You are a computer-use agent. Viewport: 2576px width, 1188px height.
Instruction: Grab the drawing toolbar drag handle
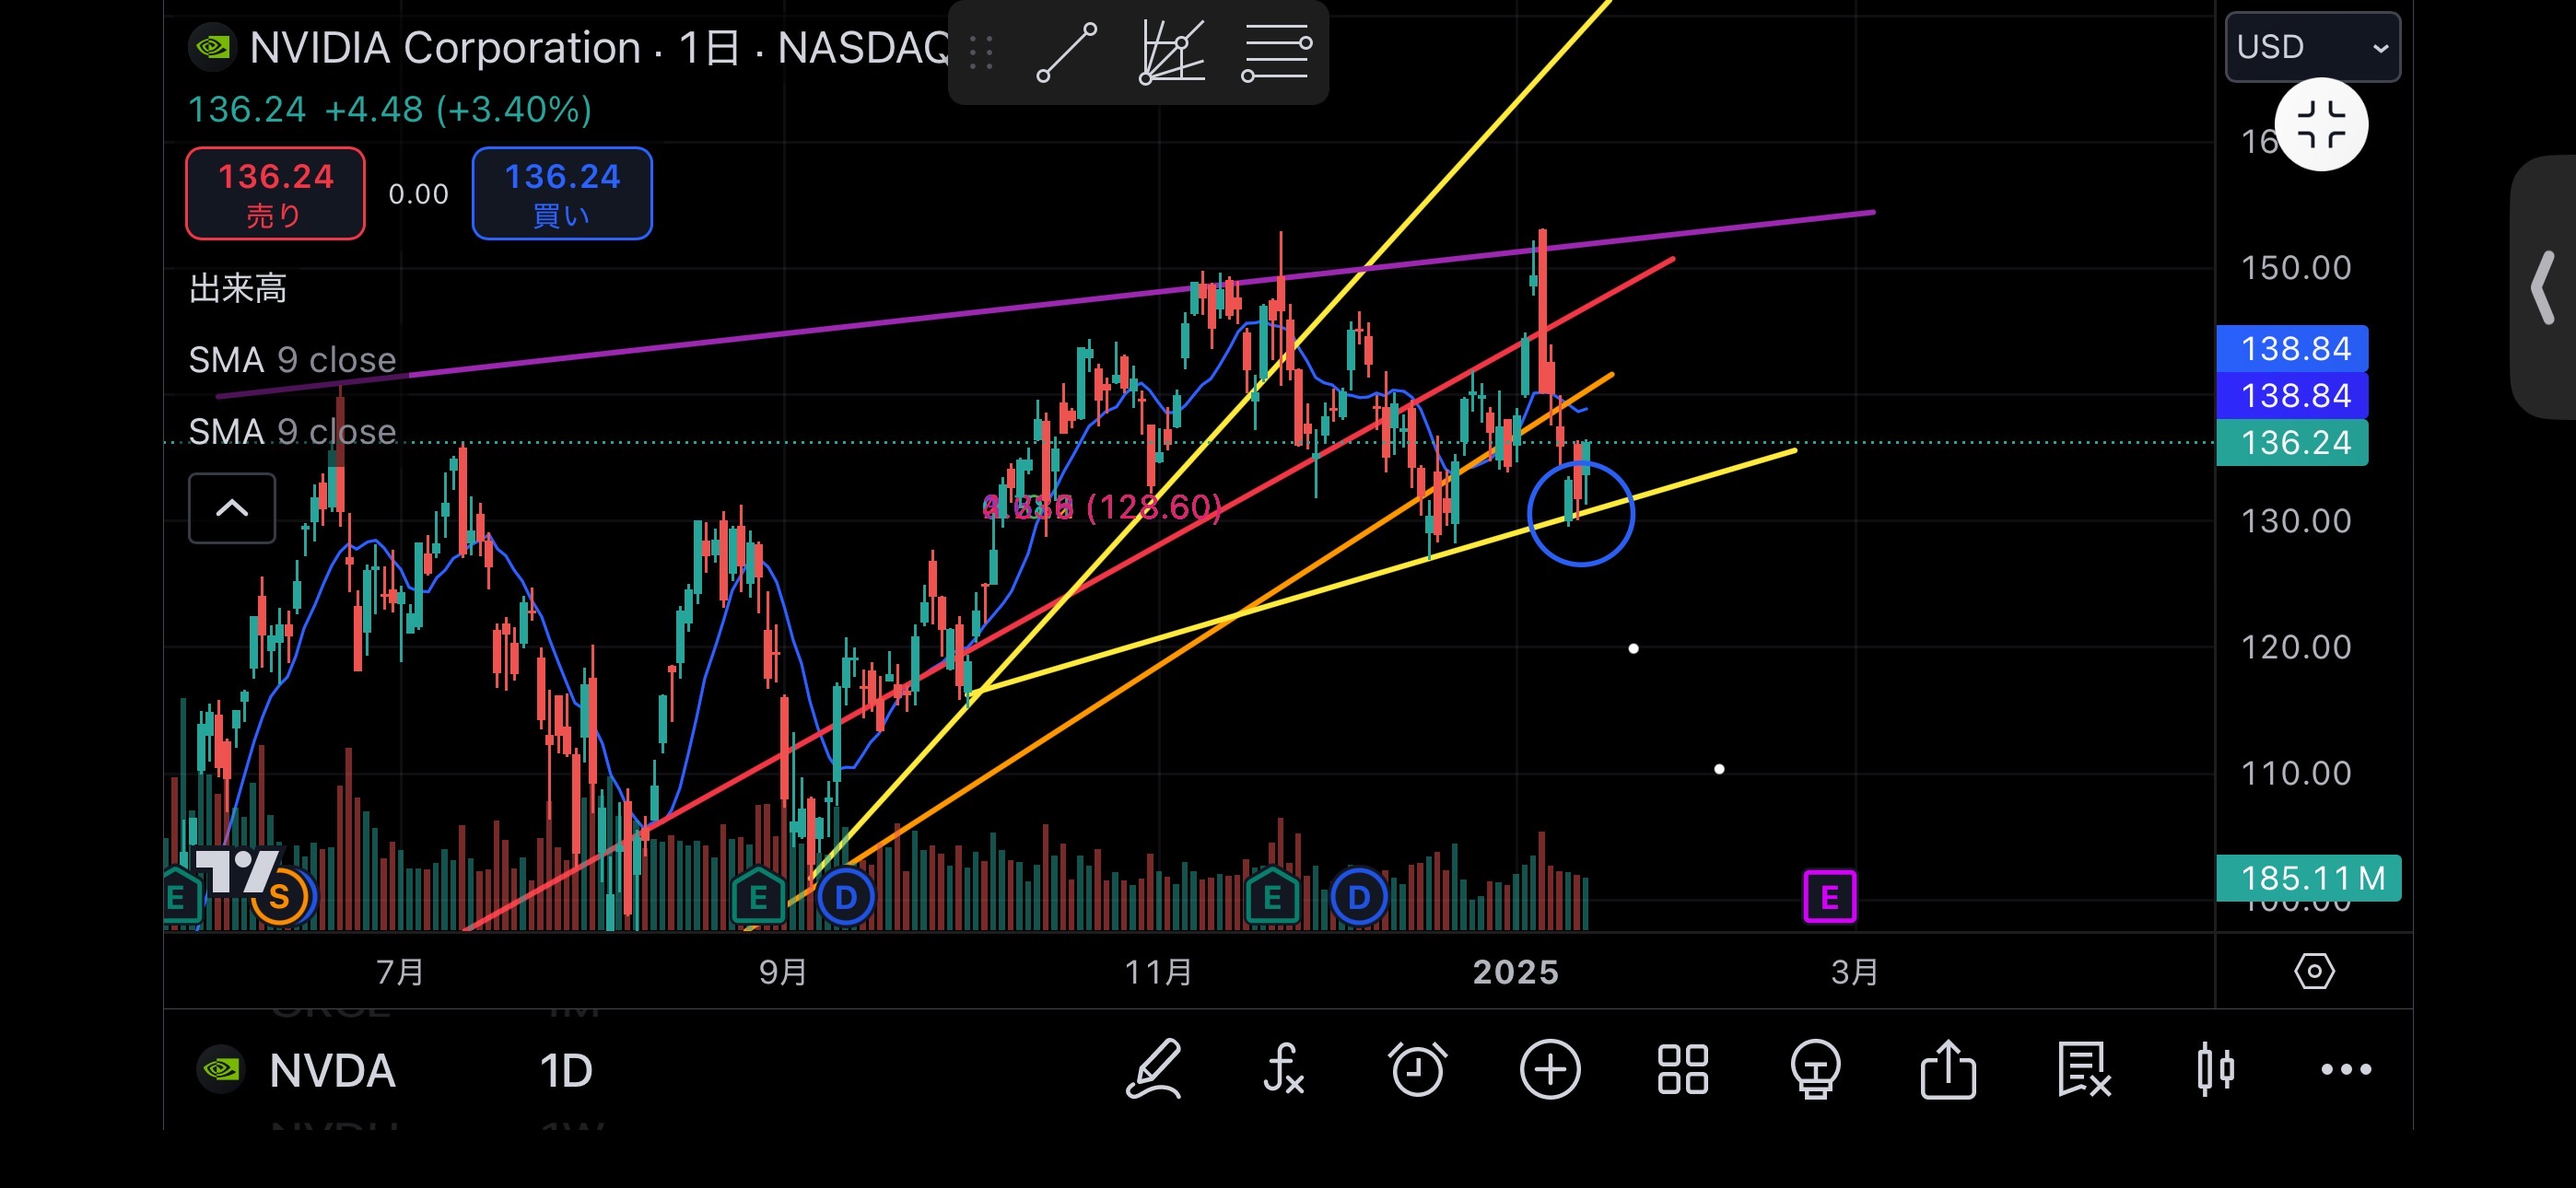(x=981, y=52)
